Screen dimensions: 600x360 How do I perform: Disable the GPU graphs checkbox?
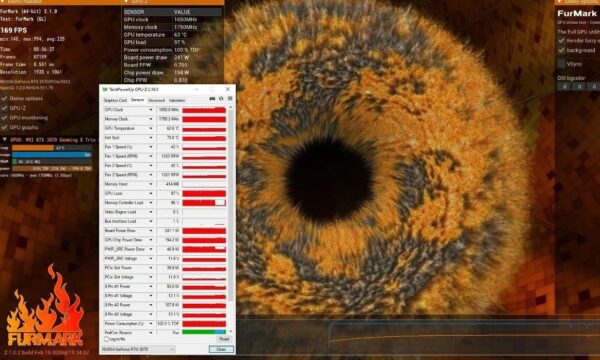coord(4,127)
